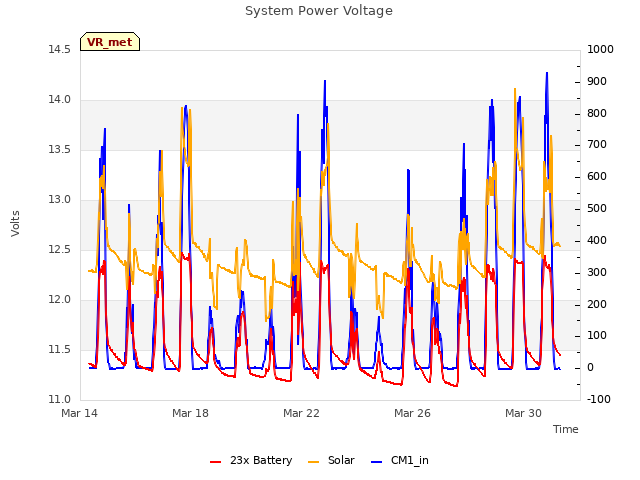Click the Mar 22 x-axis tick label
Viewport: 640px width, 480px height.
[301, 413]
